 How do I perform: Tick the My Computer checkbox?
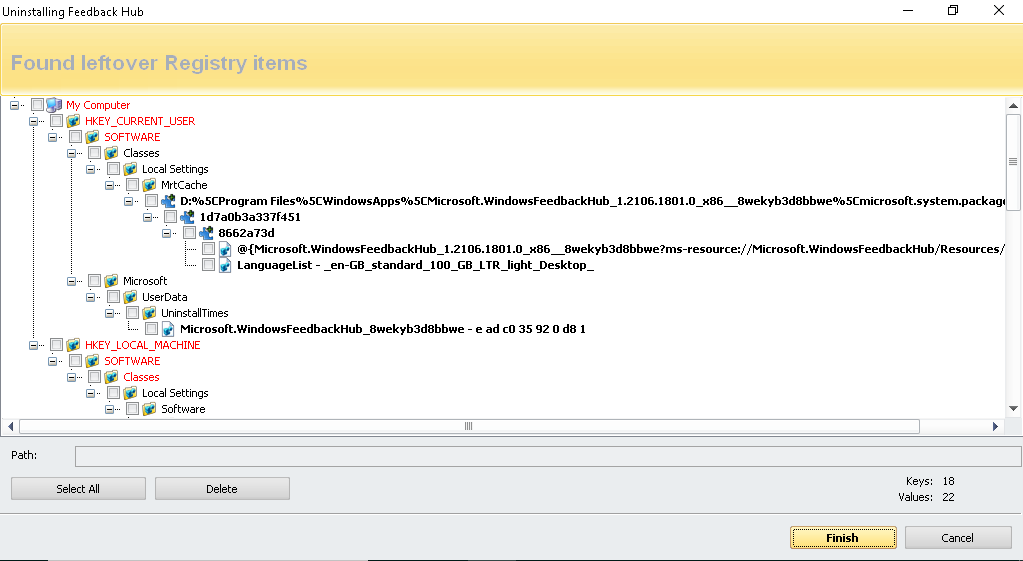pos(37,105)
